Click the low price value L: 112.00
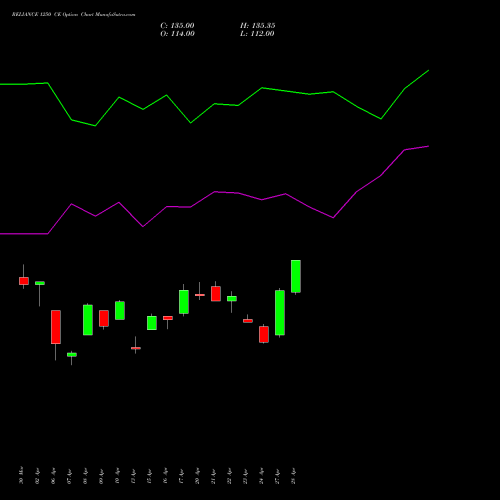This screenshot has width=500, height=500. coord(257,34)
